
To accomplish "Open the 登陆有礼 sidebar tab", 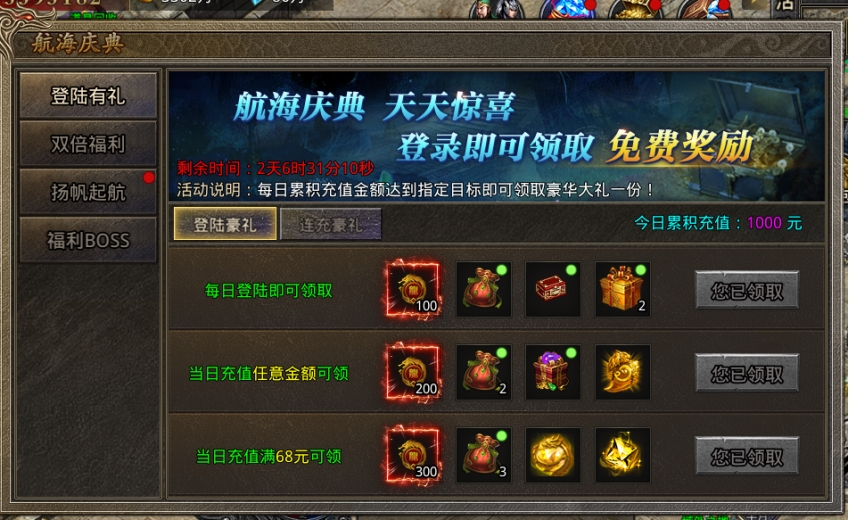I will (88, 96).
